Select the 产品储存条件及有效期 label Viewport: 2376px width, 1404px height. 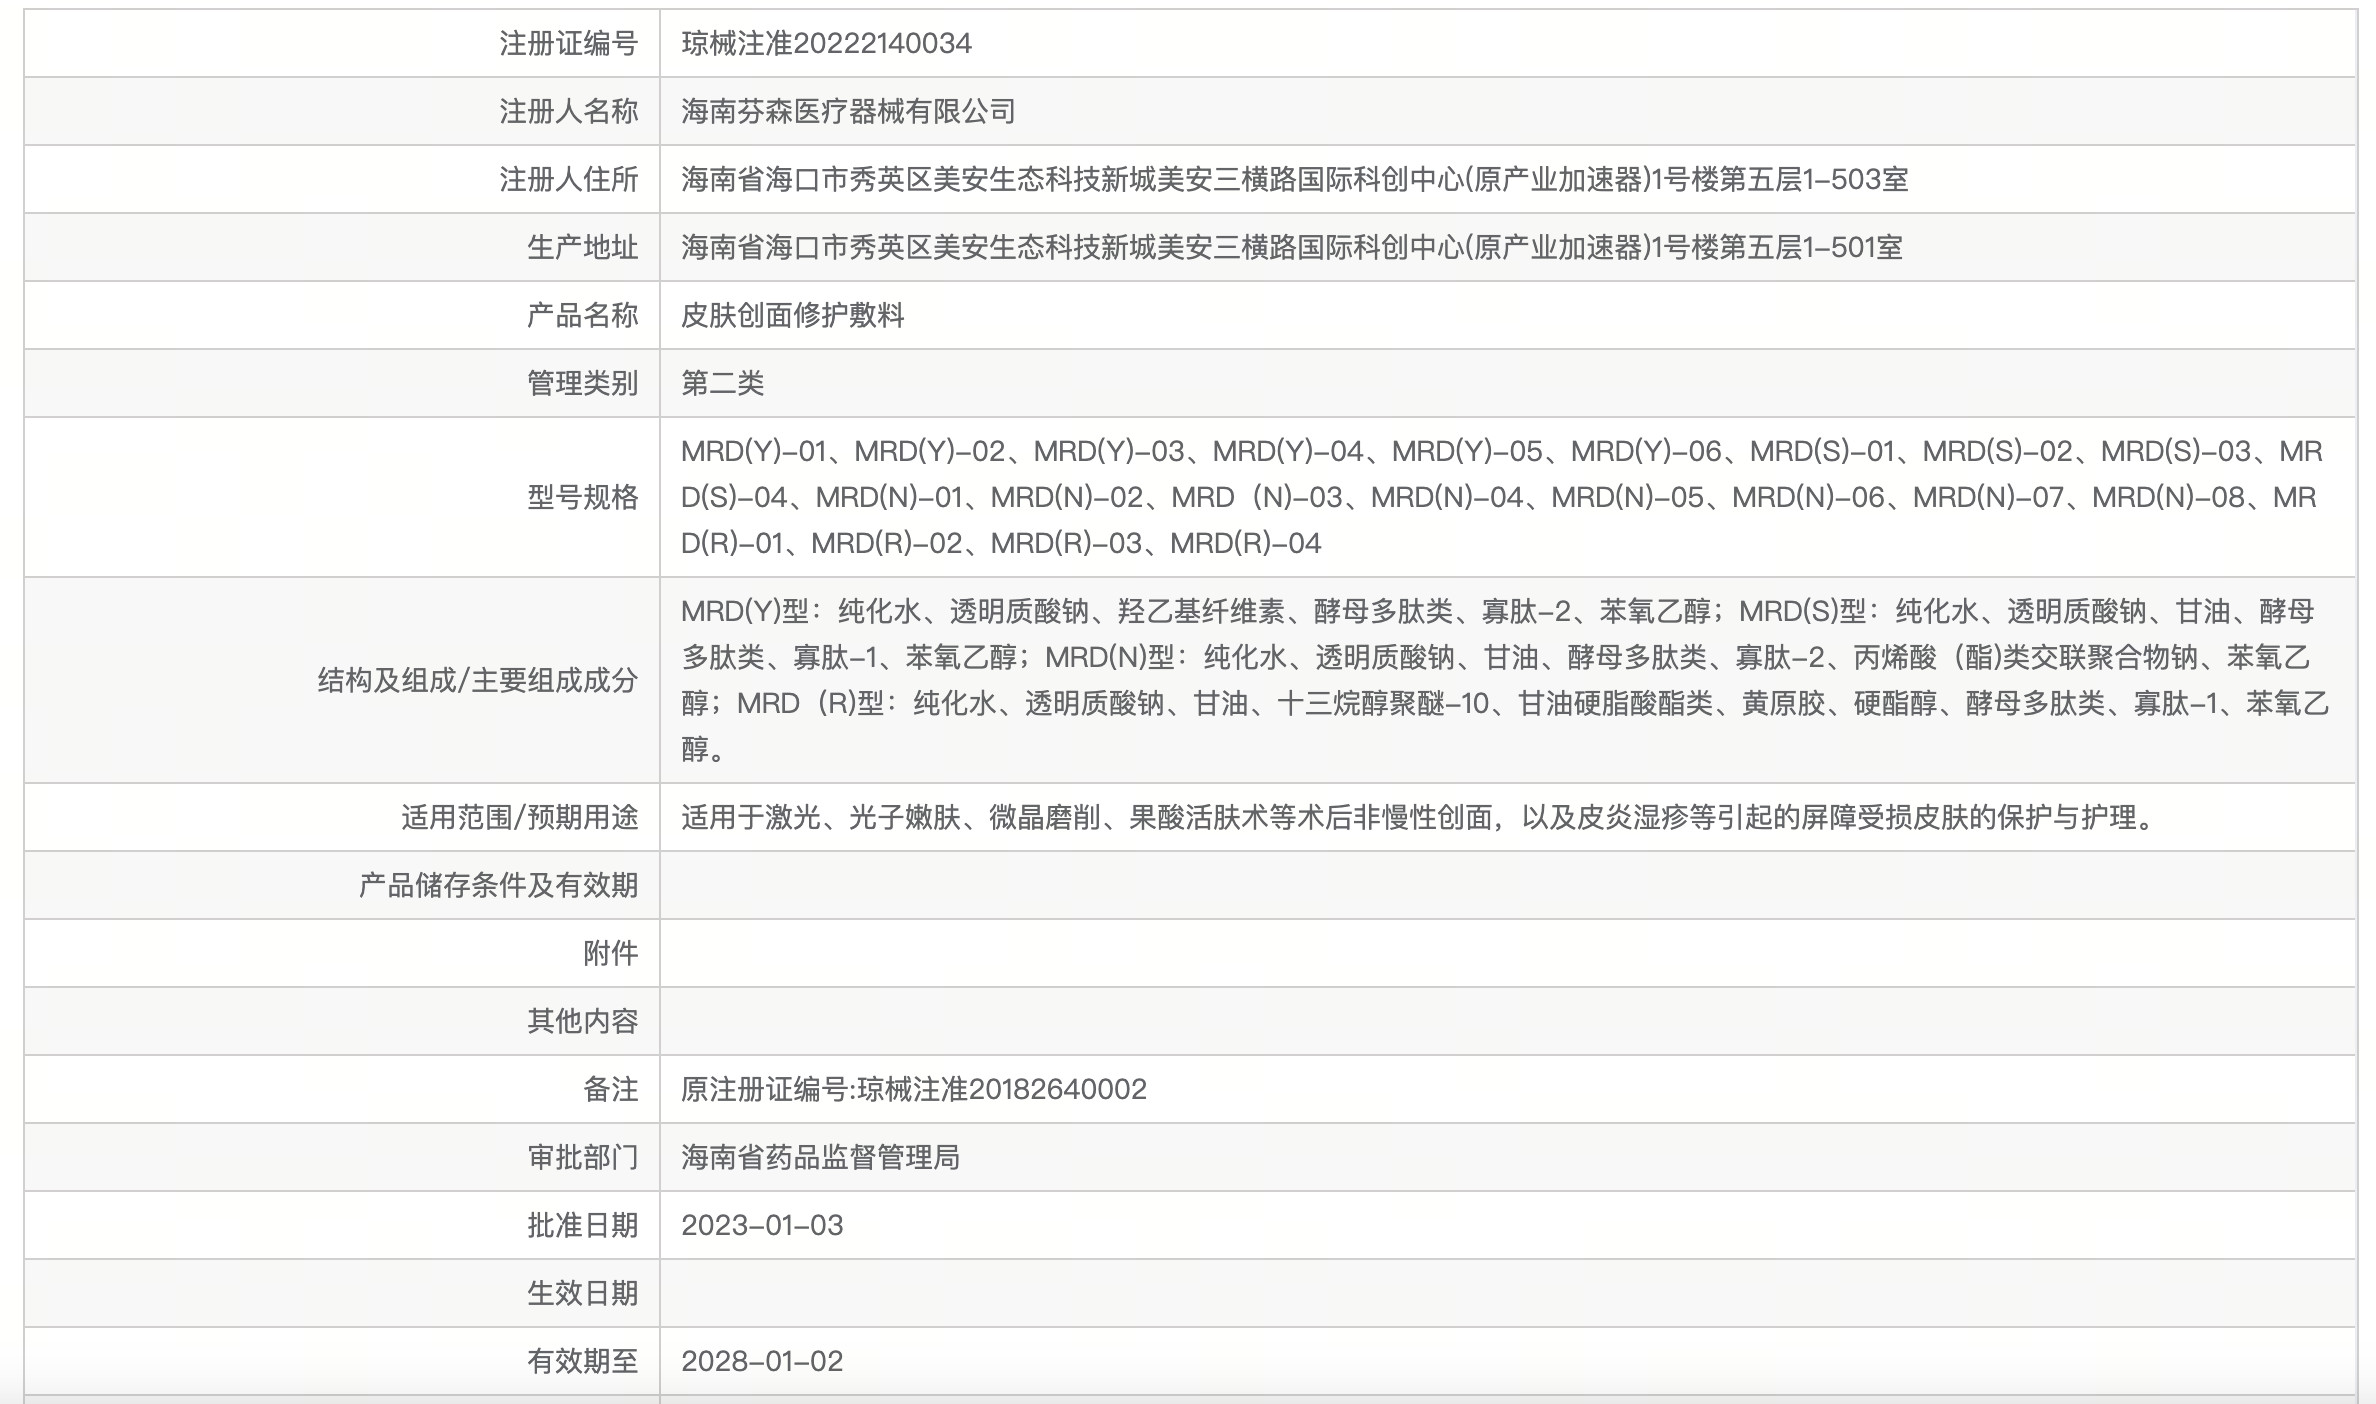498,885
